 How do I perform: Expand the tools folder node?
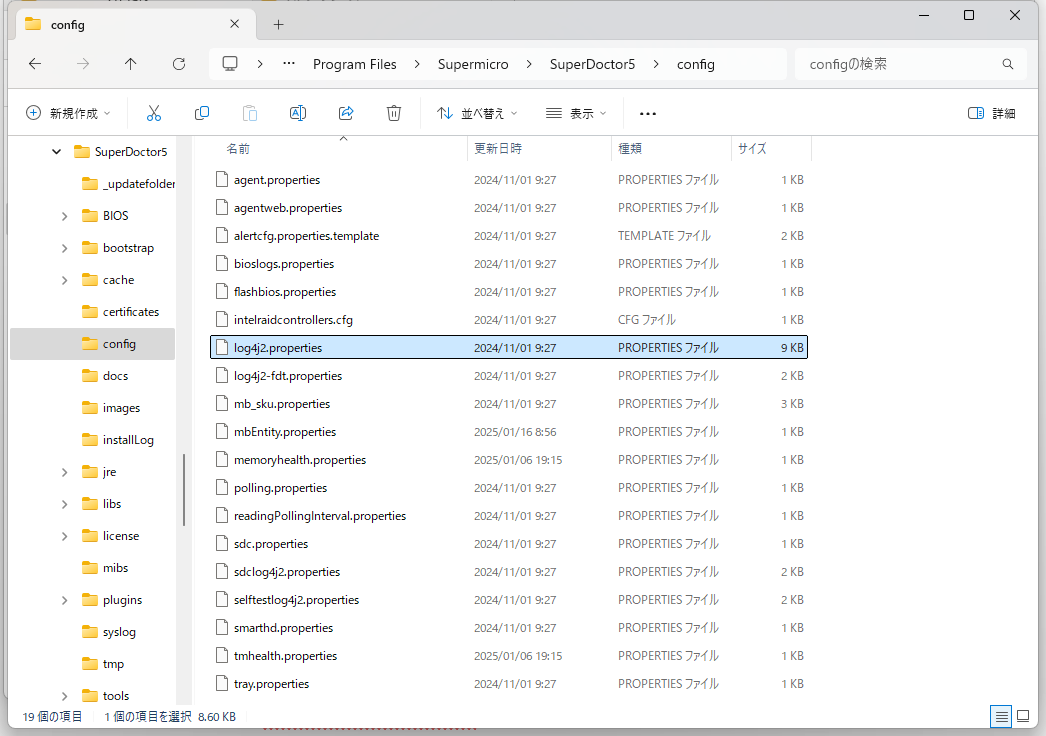[x=65, y=697]
